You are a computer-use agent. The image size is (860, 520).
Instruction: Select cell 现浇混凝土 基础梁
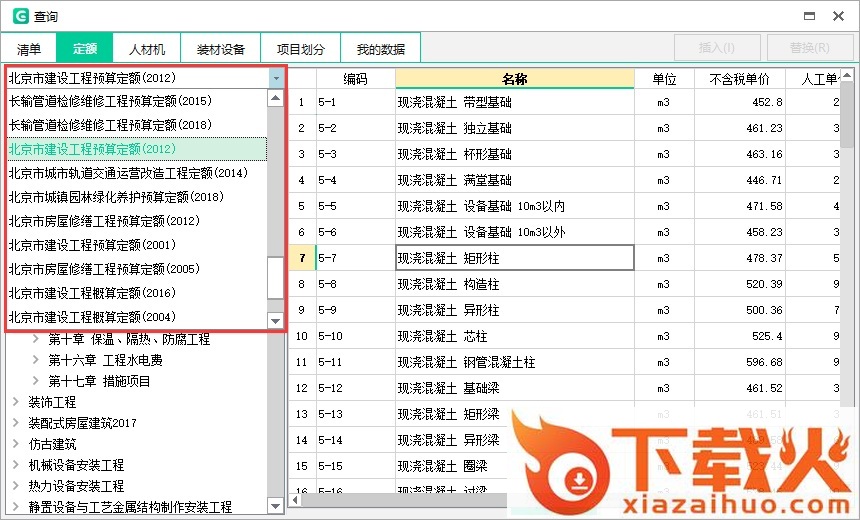point(514,388)
